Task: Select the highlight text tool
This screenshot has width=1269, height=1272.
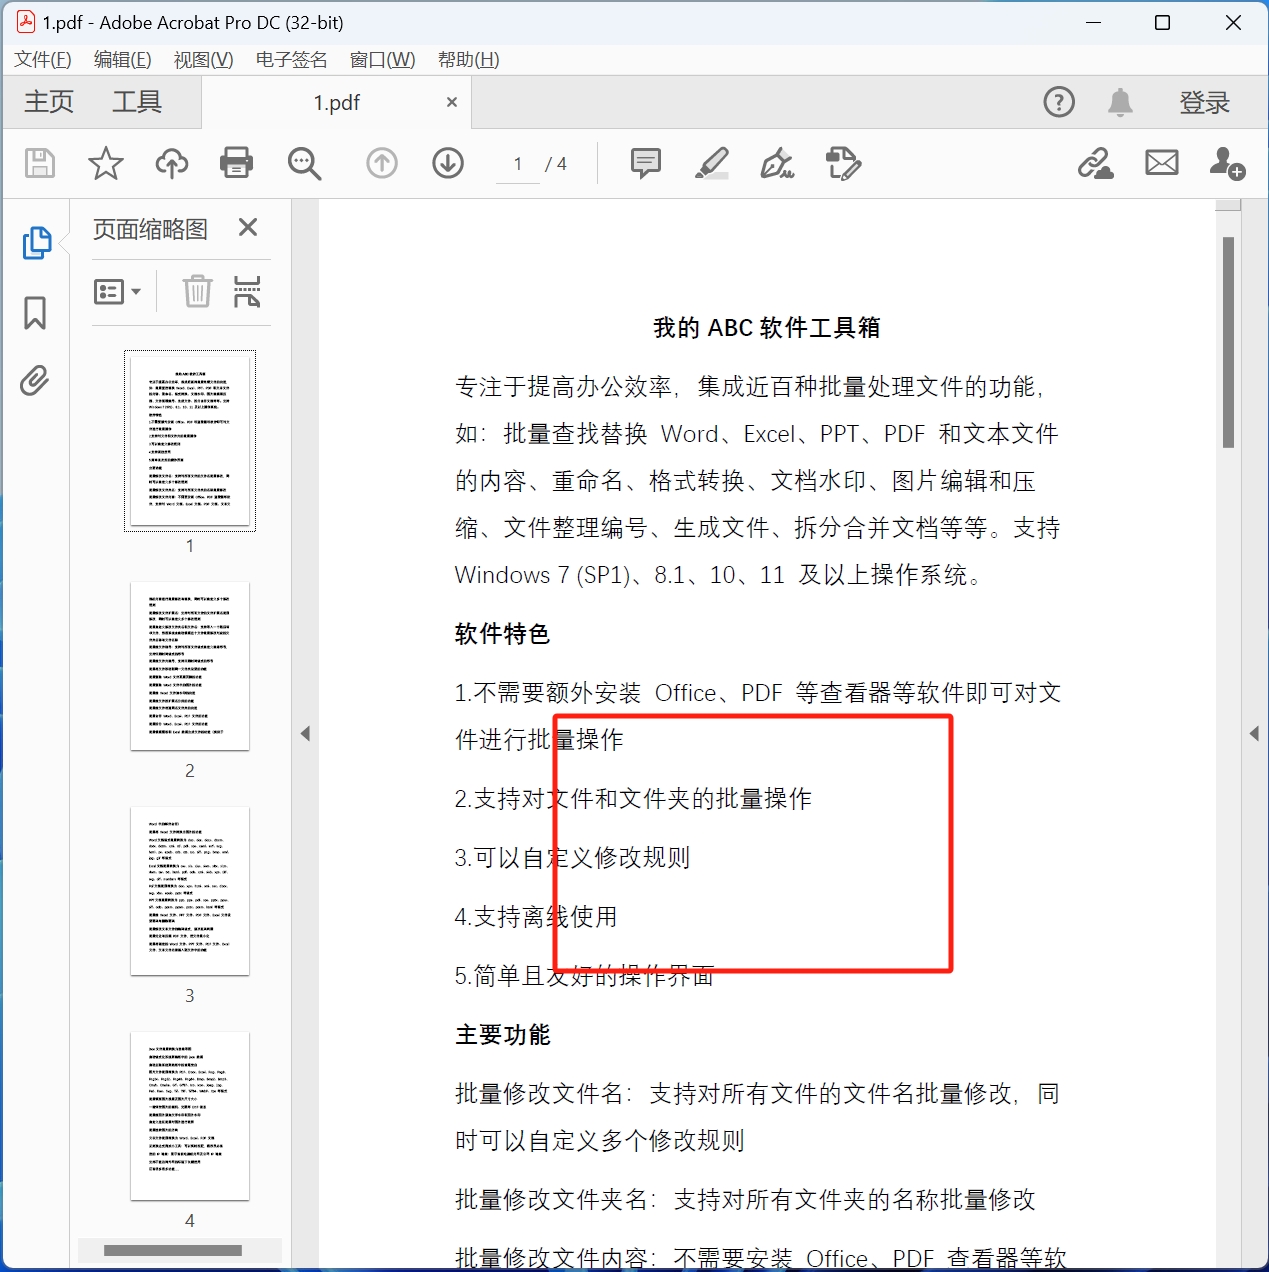Action: point(711,163)
